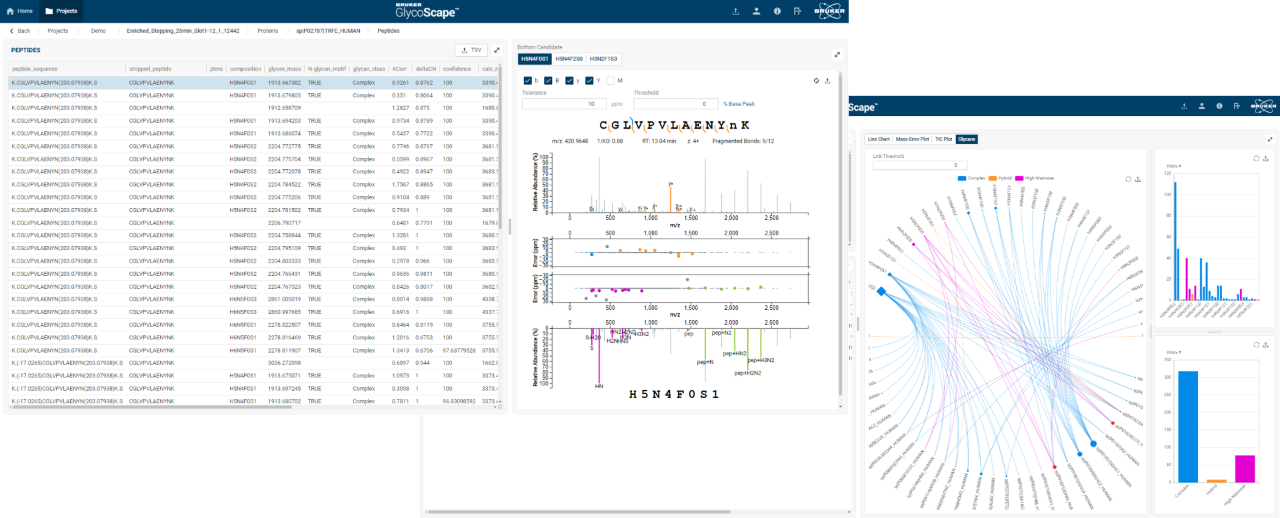Screen dimensions: 1280x518
Task: Uncheck the uppercase Y ion checkbox
Action: coord(590,80)
